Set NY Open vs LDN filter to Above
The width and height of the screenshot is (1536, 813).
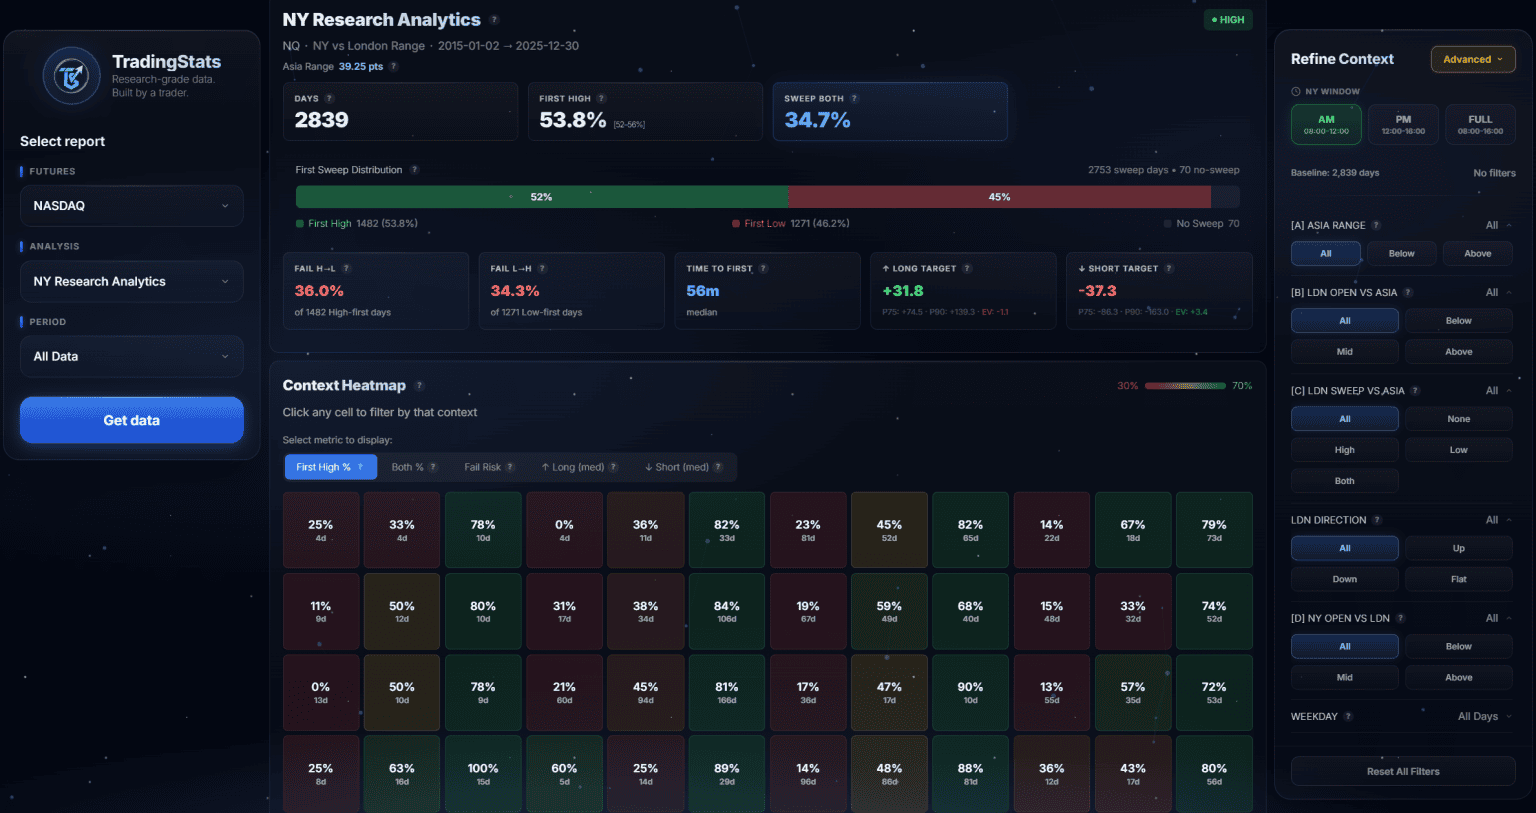coord(1459,677)
